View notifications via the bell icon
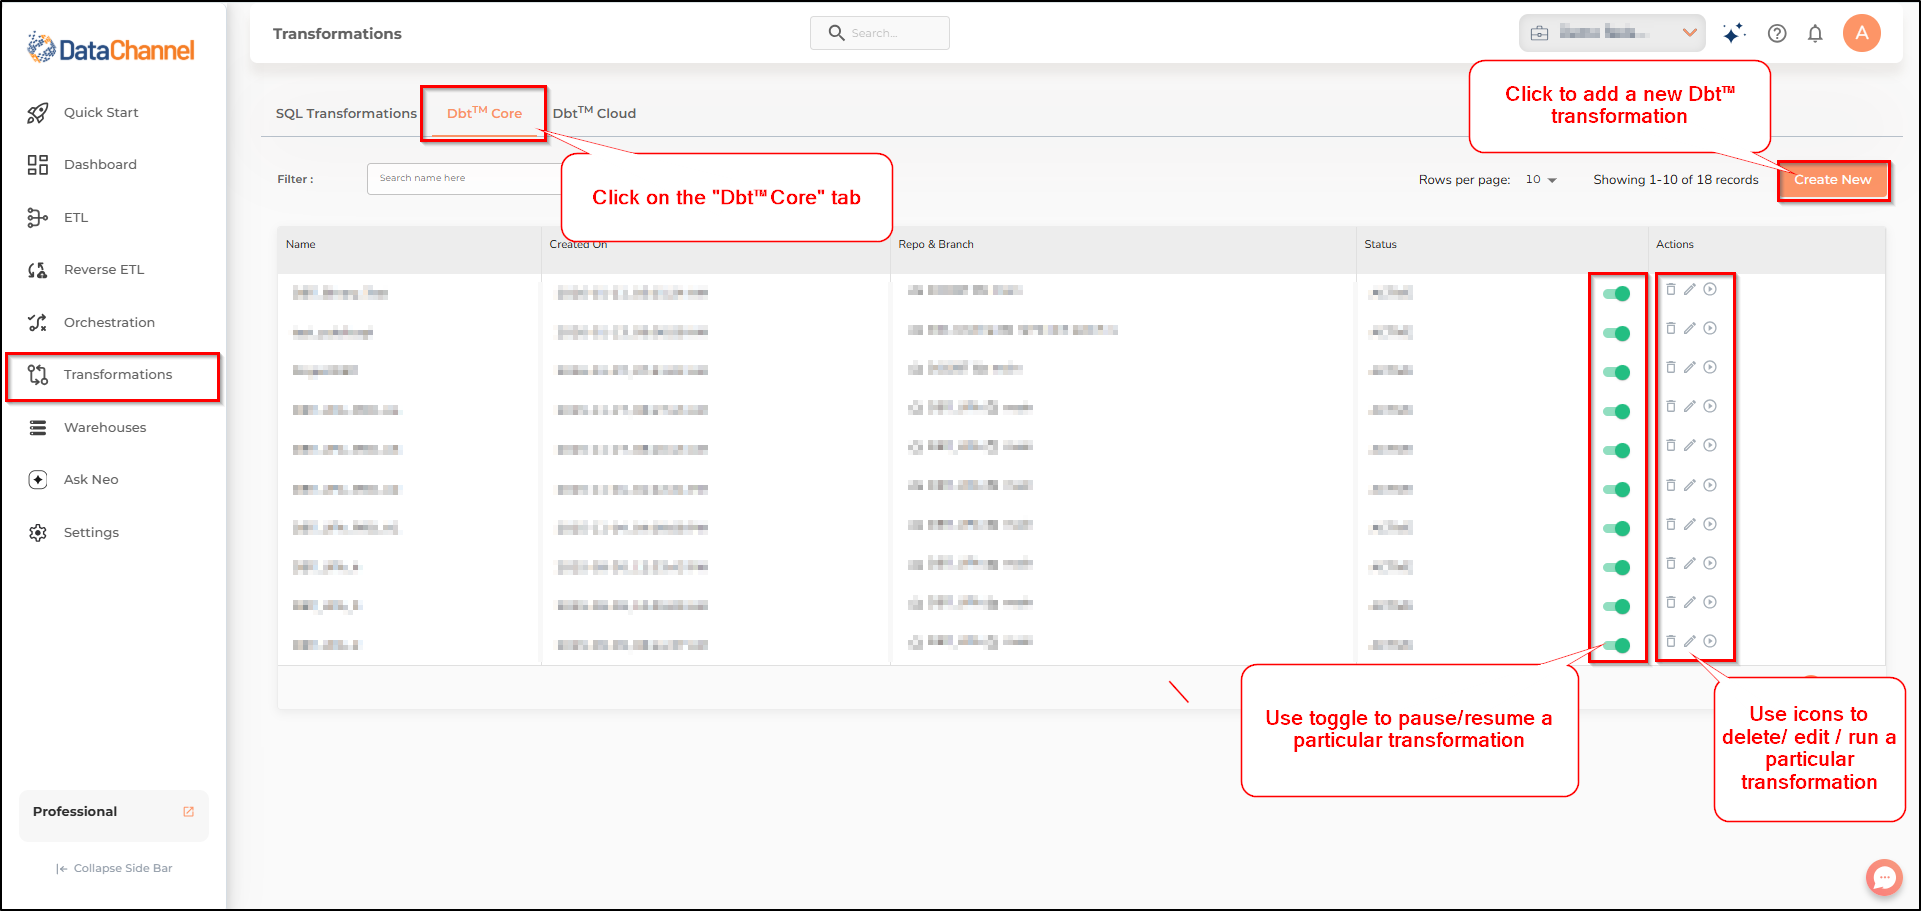Viewport: 1921px width, 911px height. point(1815,33)
